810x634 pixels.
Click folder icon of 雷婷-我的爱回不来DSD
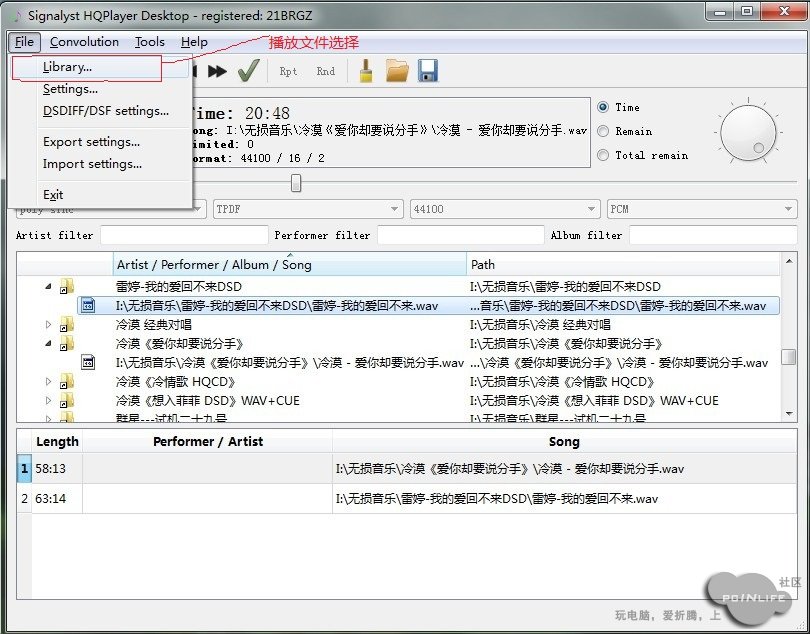tap(67, 286)
